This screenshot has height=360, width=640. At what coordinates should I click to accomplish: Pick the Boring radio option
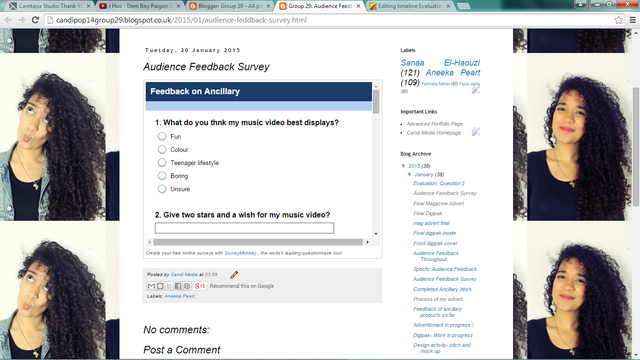(x=162, y=176)
